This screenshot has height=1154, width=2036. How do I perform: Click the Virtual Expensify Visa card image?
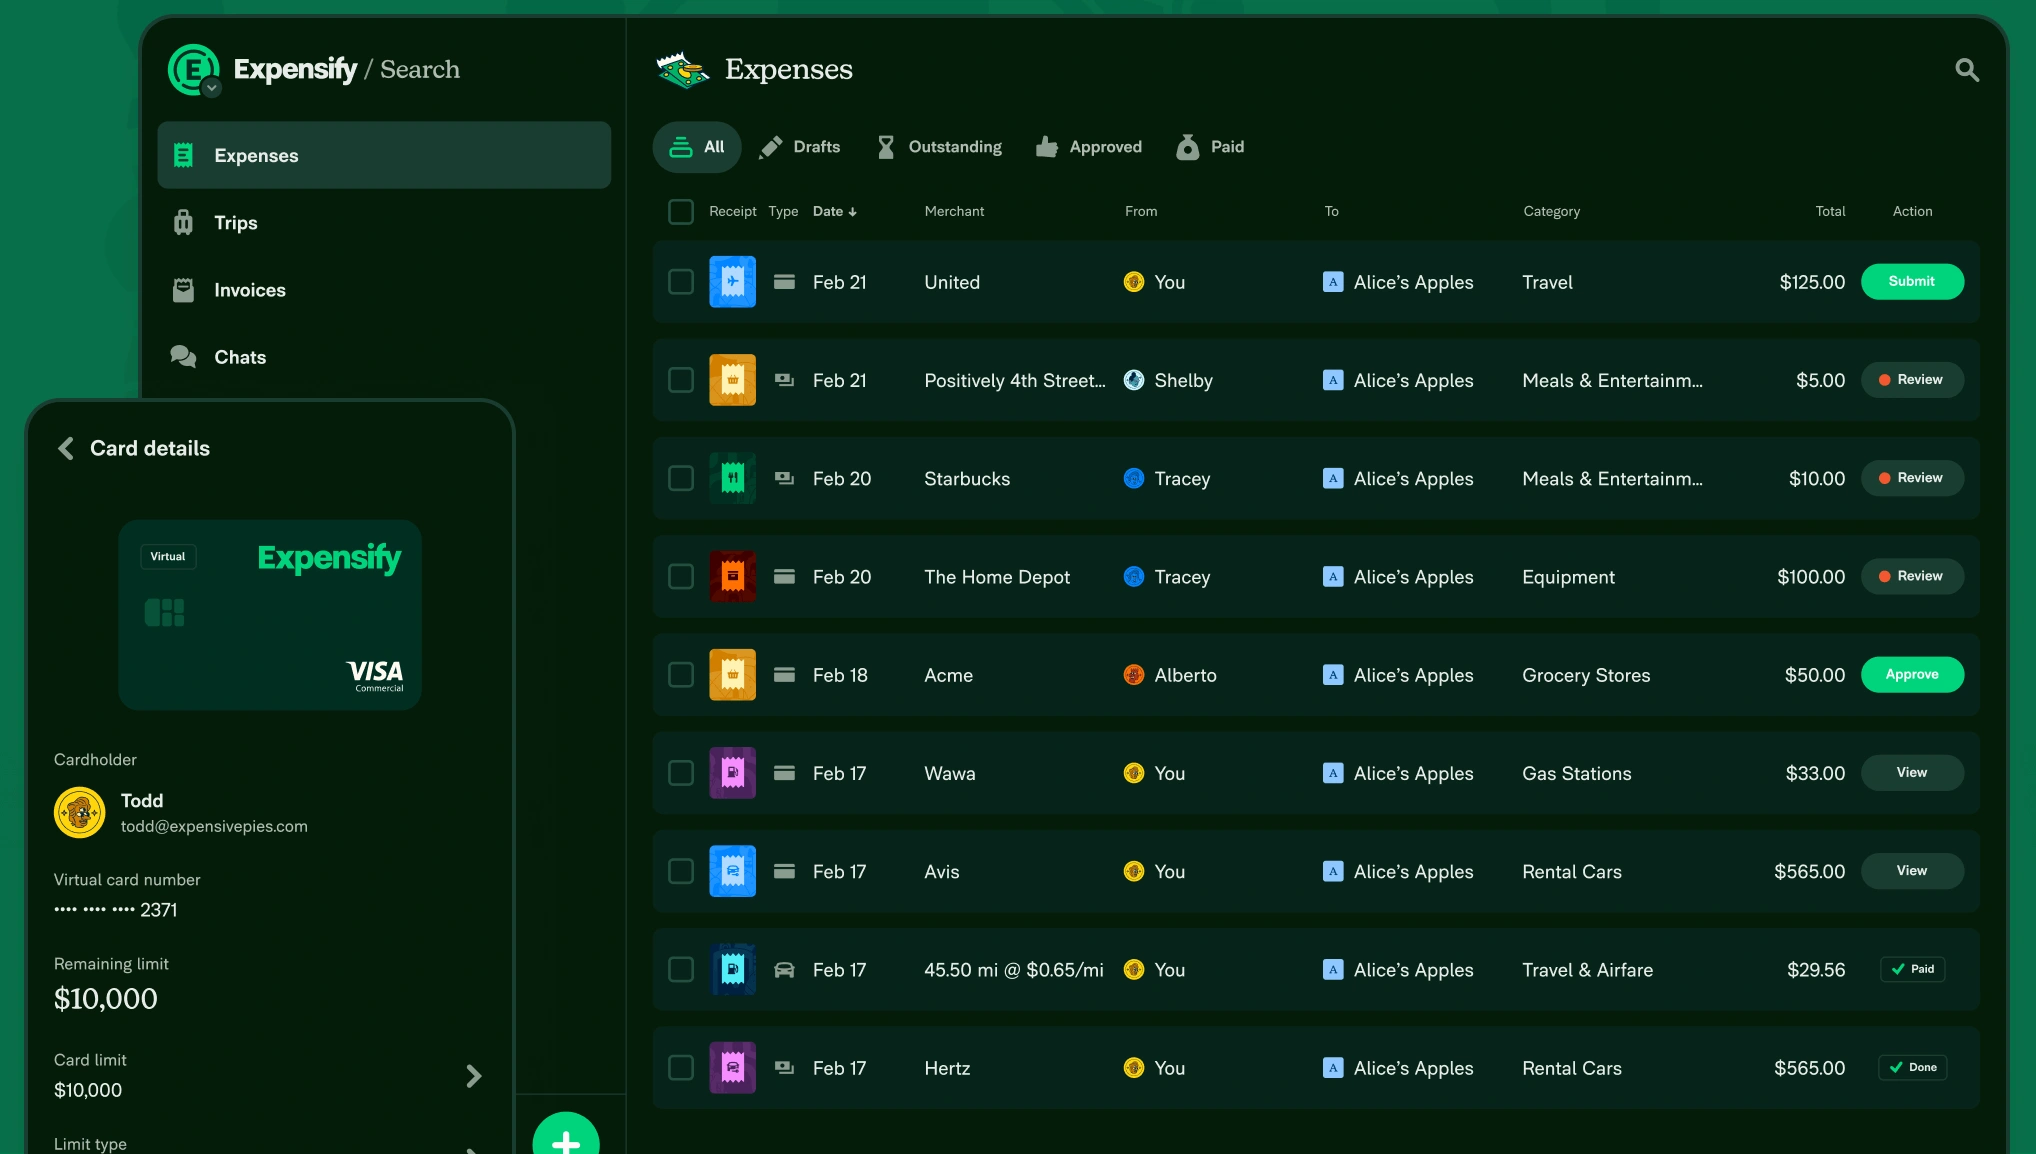click(270, 615)
